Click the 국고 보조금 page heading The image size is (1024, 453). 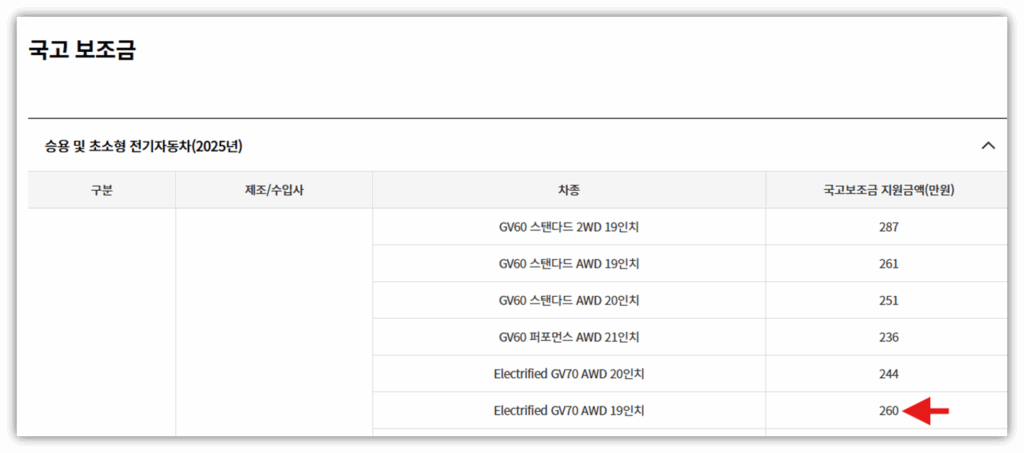[x=82, y=50]
